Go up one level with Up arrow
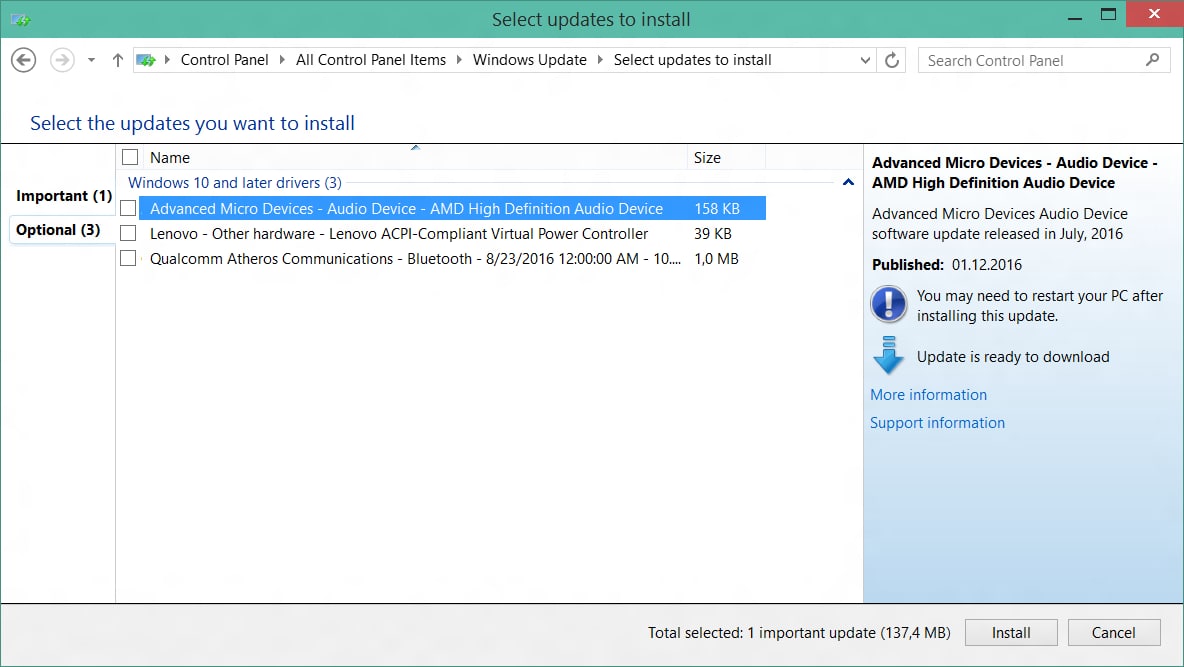Screen dimensions: 1184x667 coord(117,60)
